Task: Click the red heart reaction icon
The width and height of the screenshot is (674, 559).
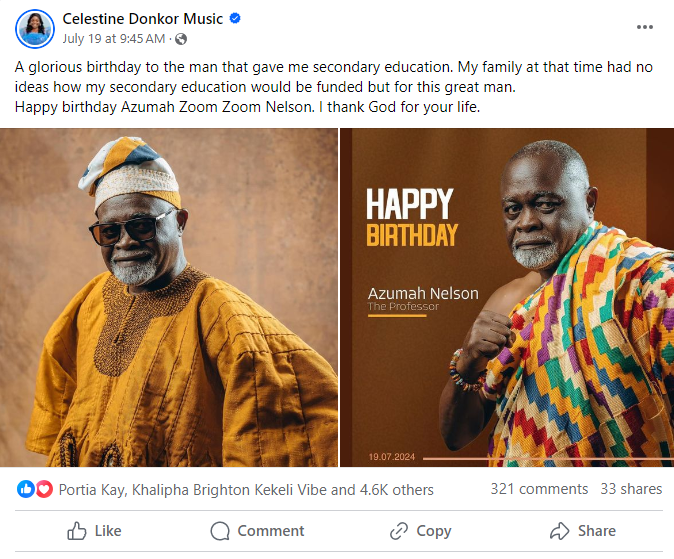Action: (43, 490)
